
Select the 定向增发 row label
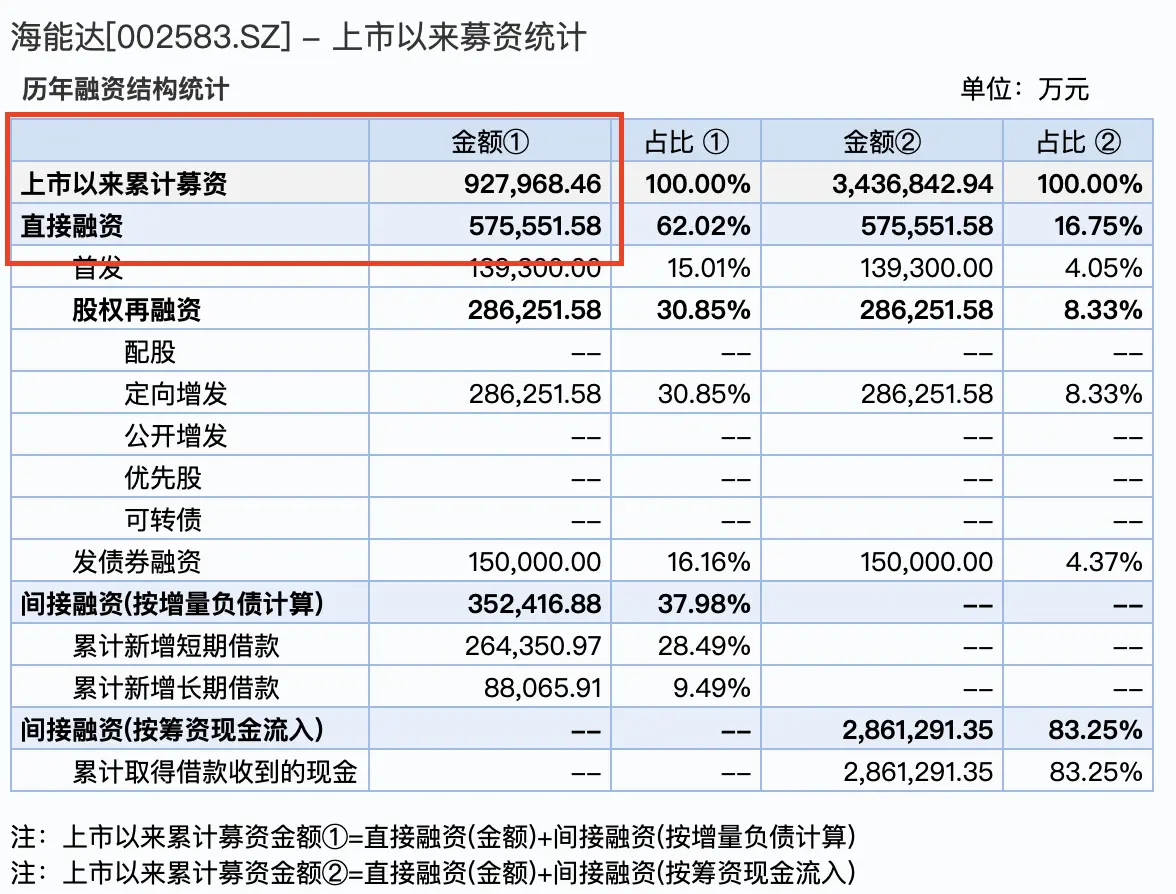tap(176, 394)
